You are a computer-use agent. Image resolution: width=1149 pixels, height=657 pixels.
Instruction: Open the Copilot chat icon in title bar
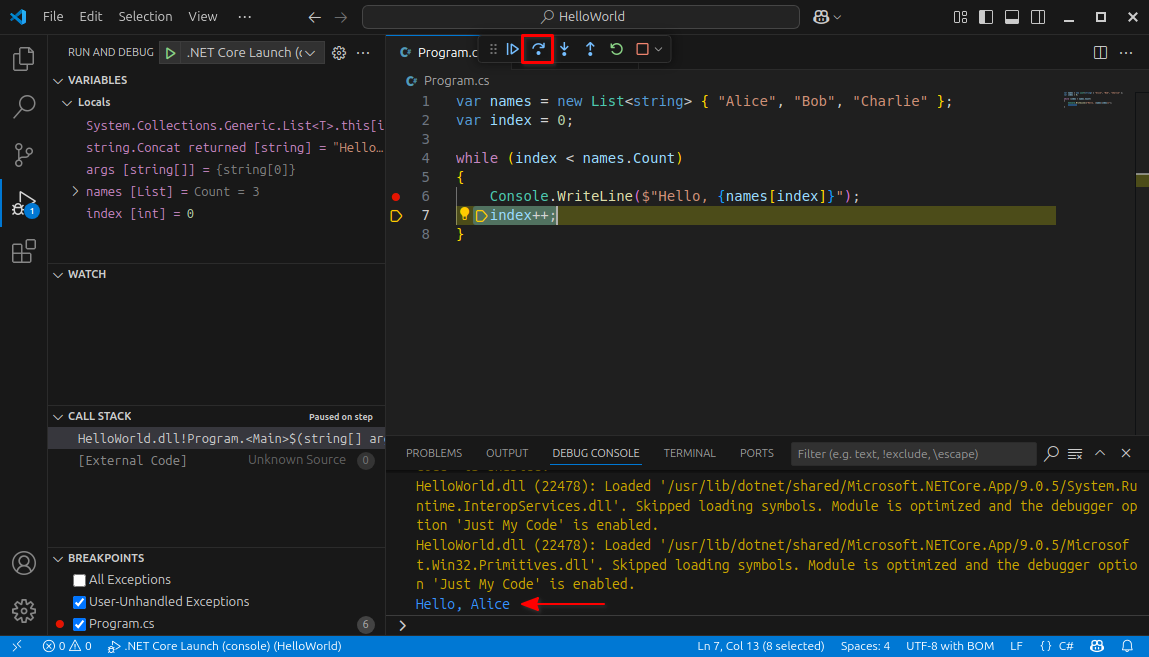tap(821, 17)
